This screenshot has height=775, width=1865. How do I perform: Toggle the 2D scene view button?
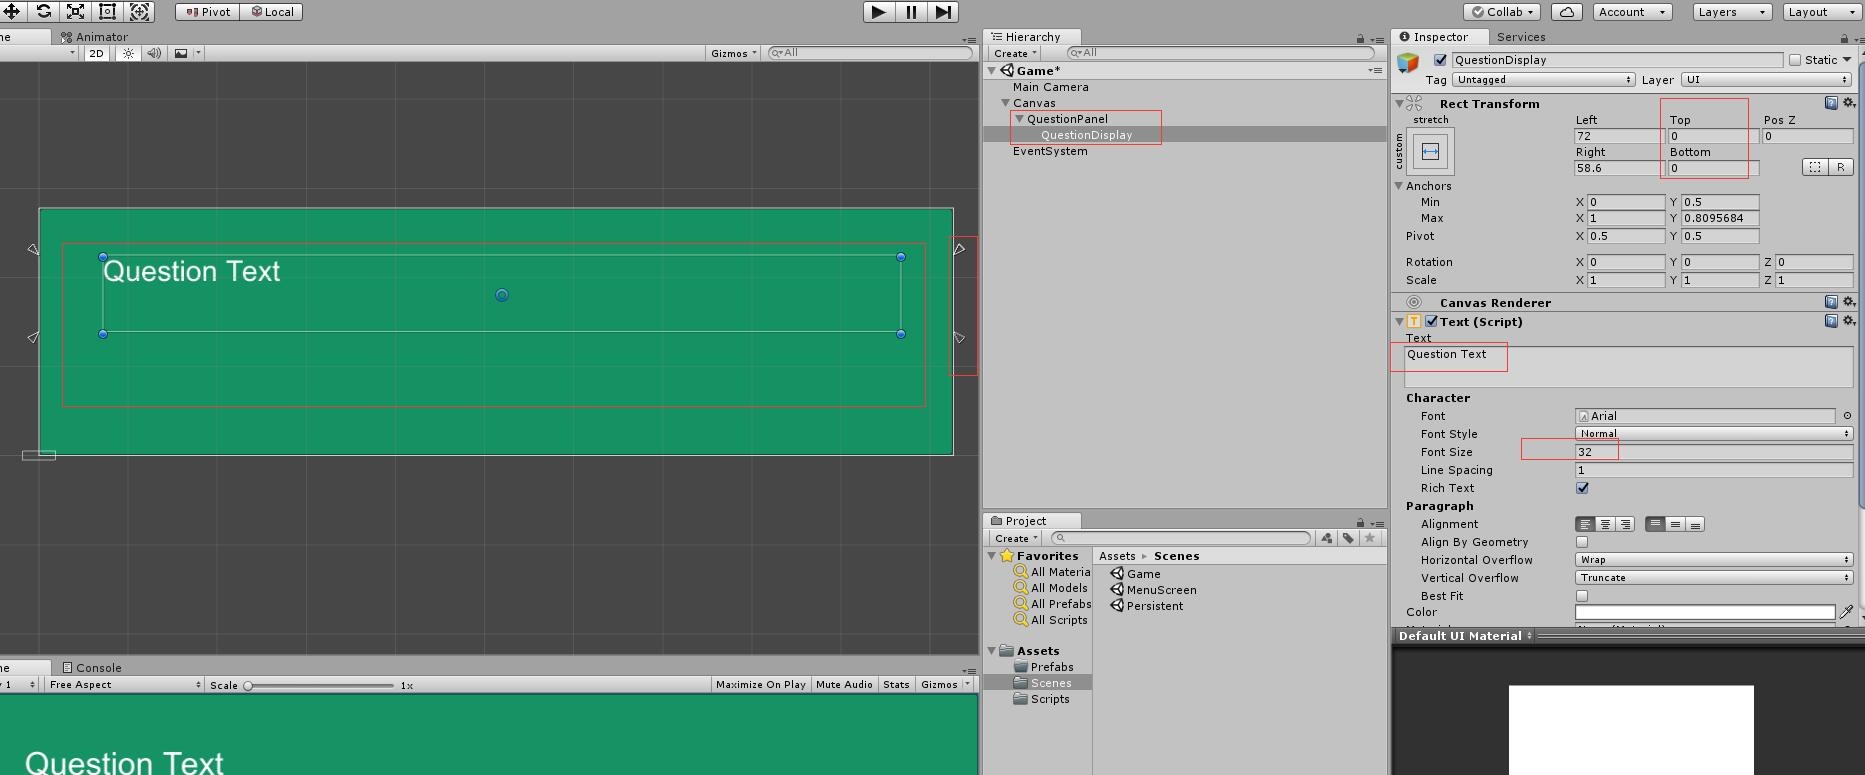pyautogui.click(x=96, y=53)
